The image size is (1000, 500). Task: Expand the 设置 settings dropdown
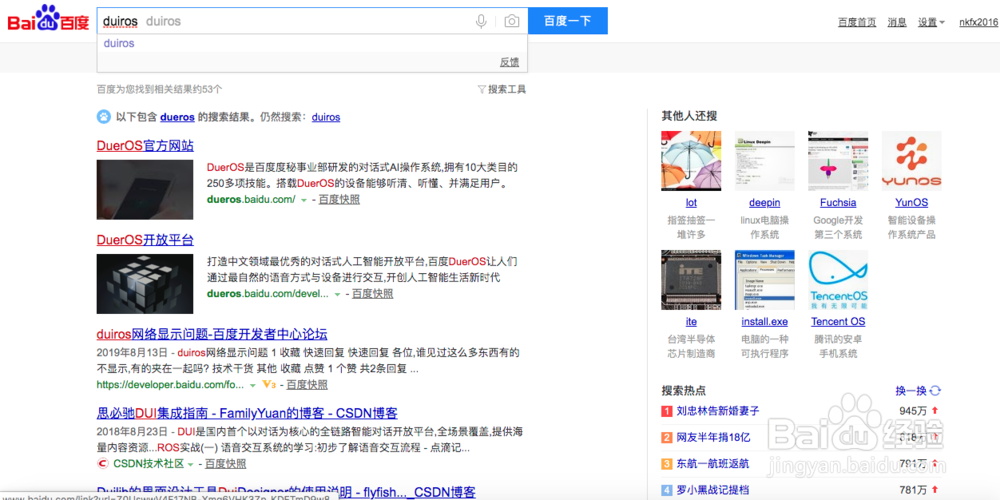931,22
